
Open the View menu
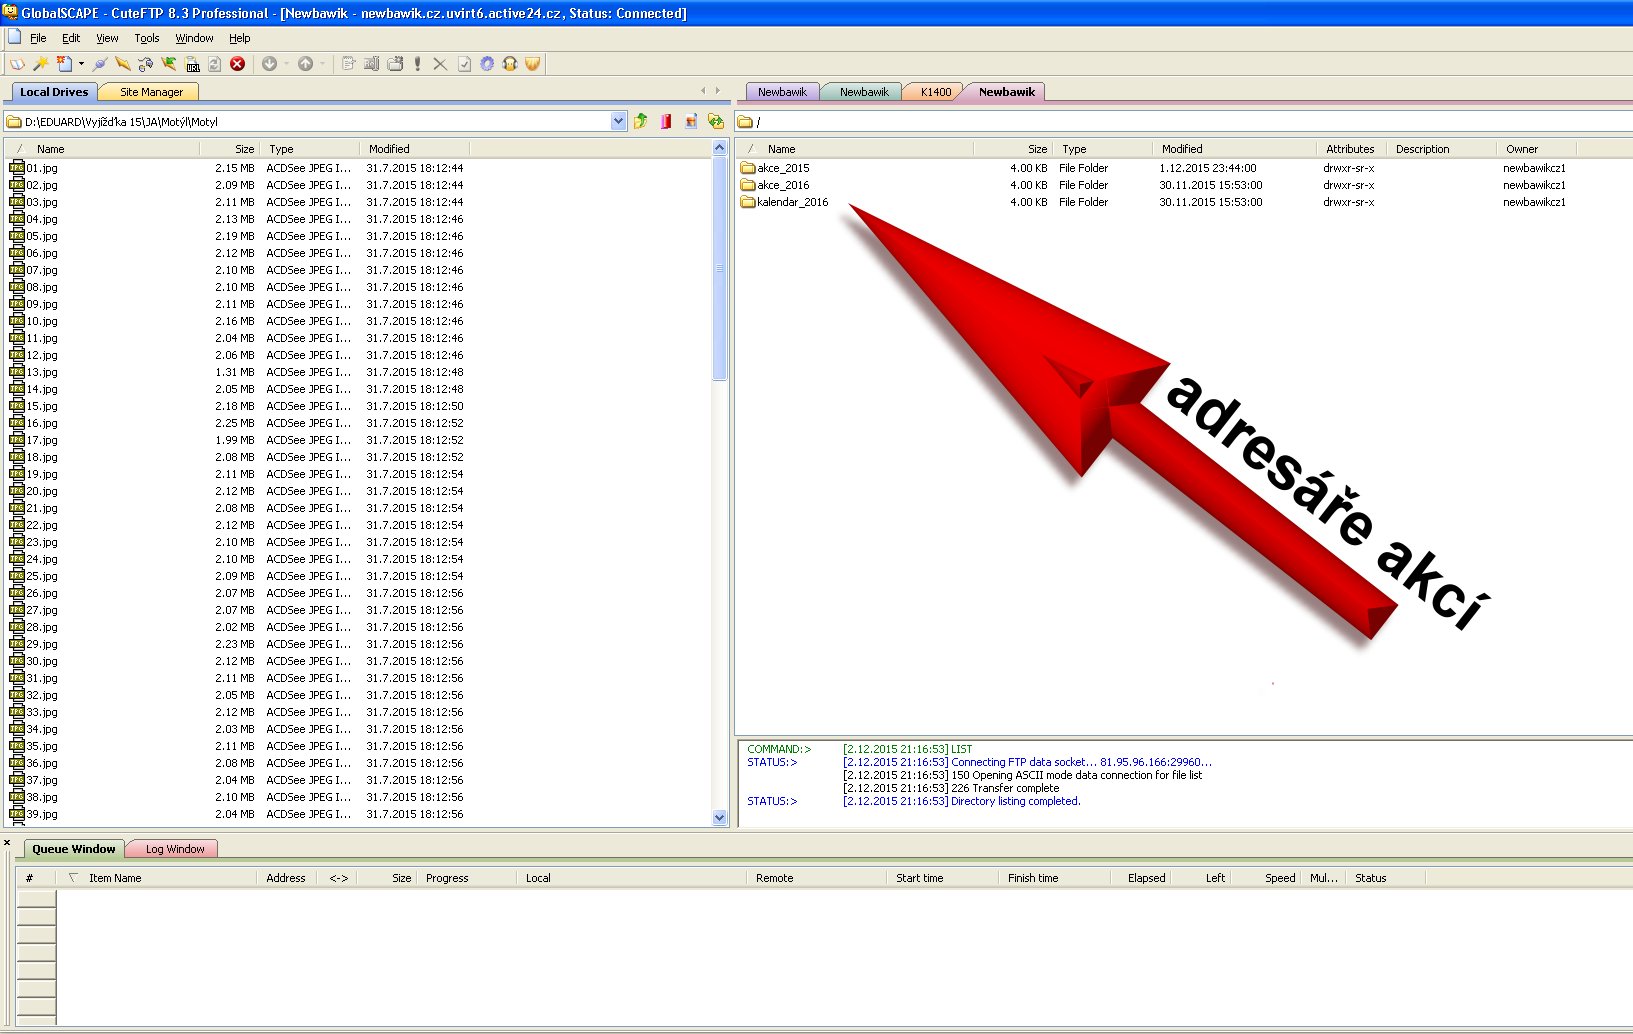coord(107,38)
